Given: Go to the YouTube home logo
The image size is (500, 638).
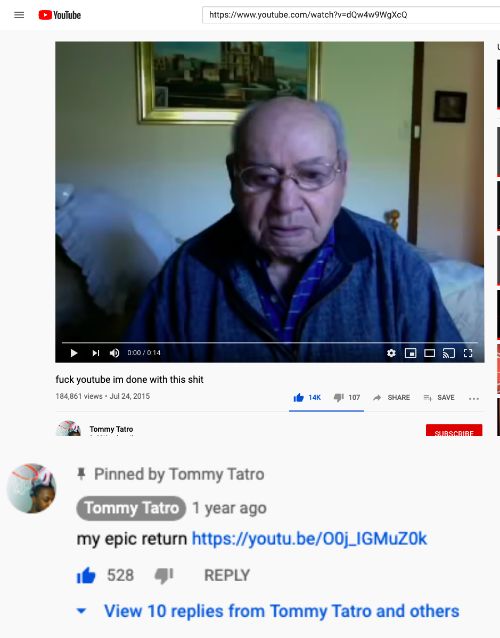Looking at the screenshot, I should click(x=60, y=15).
